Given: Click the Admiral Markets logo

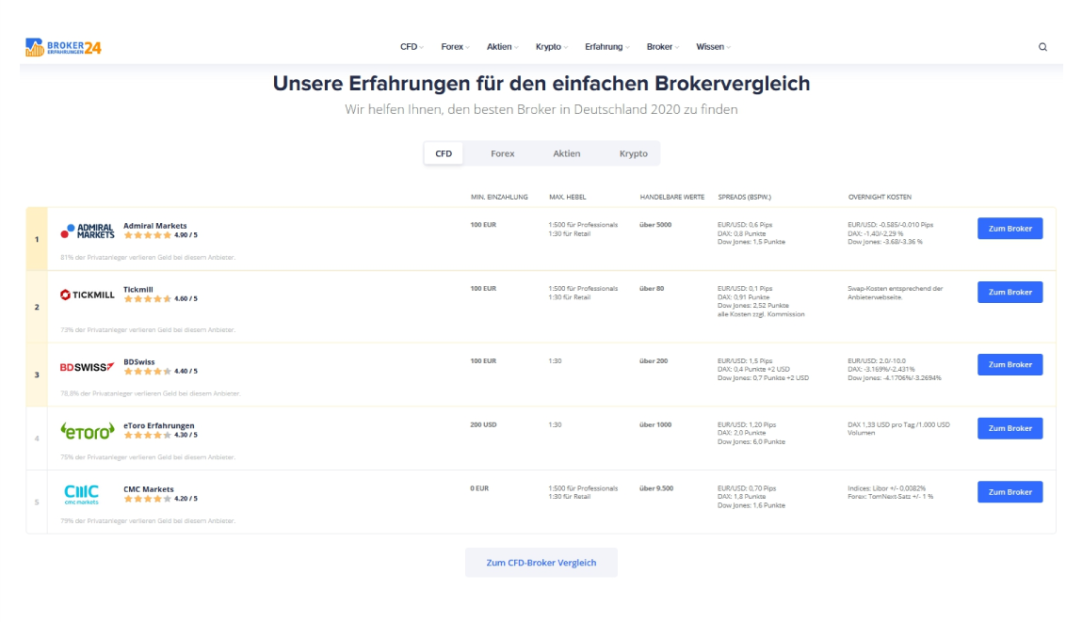Looking at the screenshot, I should pos(87,231).
